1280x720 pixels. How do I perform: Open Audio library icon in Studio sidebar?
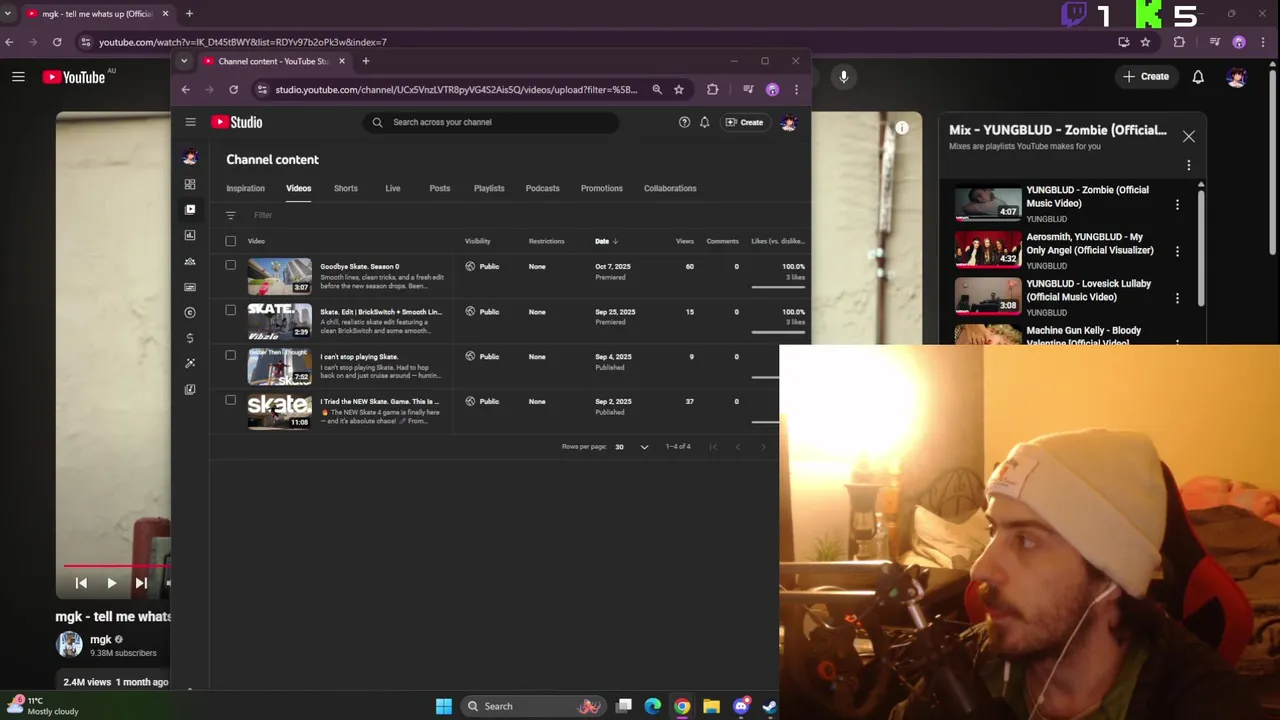point(190,389)
